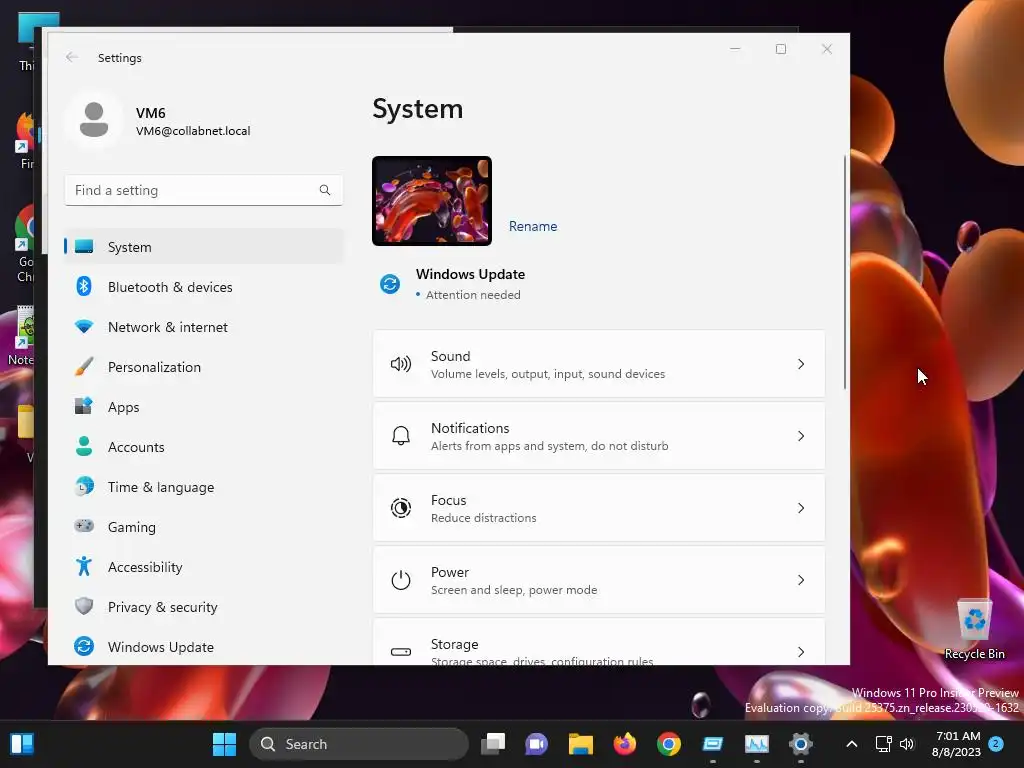
Task: Open Windows Update attention needed status
Action: pyautogui.click(x=470, y=284)
